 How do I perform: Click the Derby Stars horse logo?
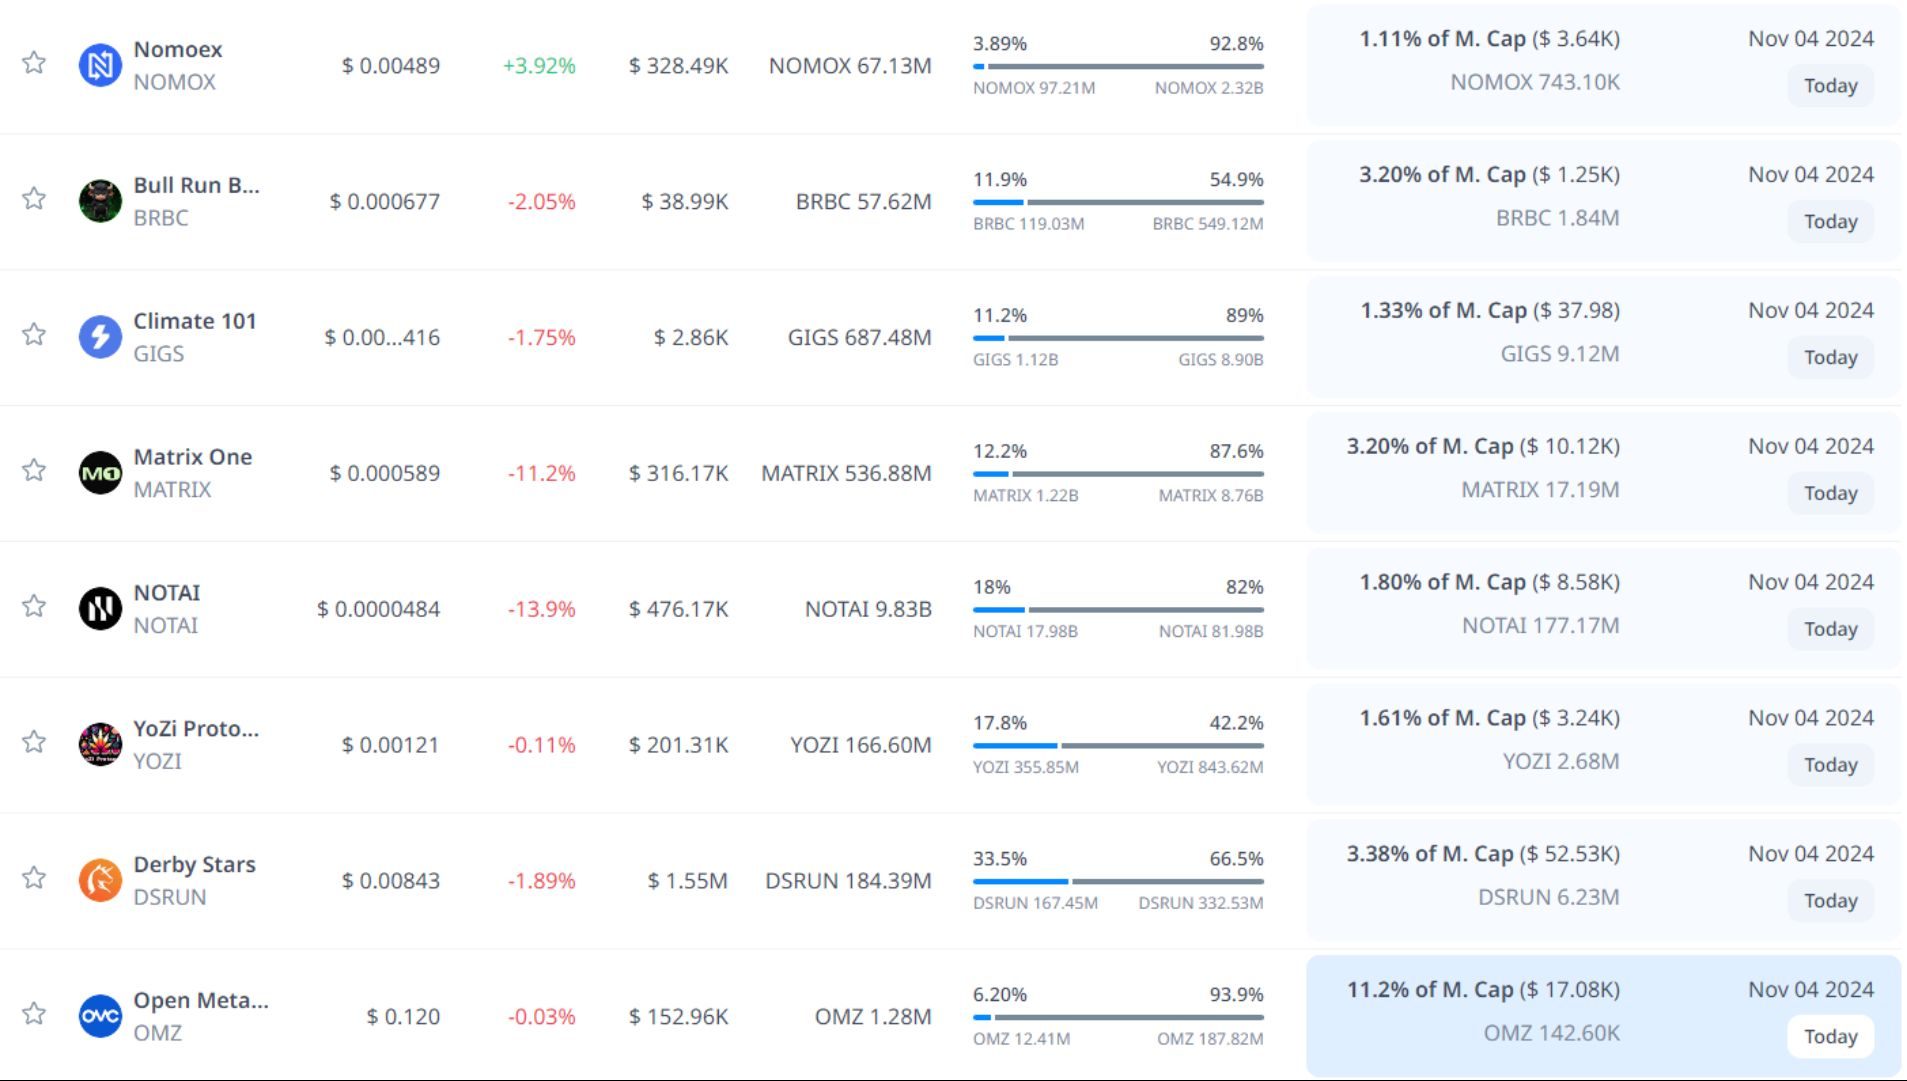(x=100, y=880)
